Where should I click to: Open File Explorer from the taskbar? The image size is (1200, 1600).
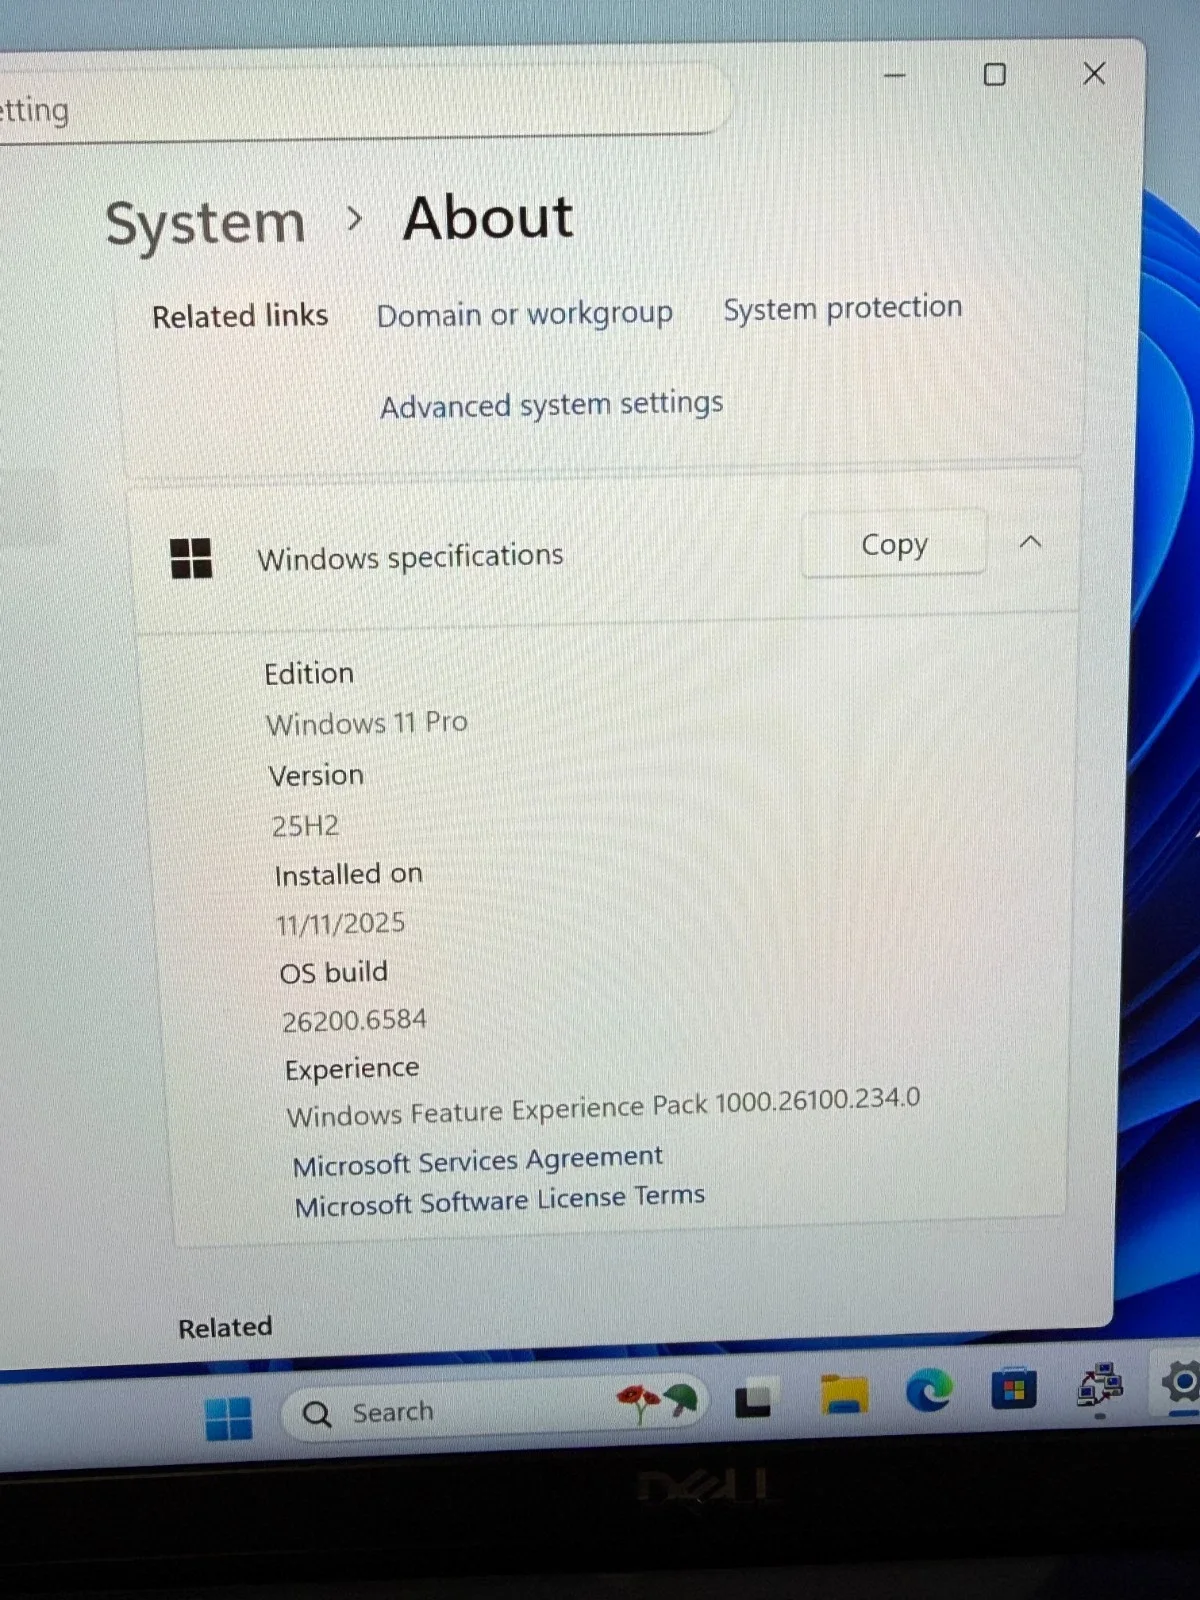click(844, 1393)
